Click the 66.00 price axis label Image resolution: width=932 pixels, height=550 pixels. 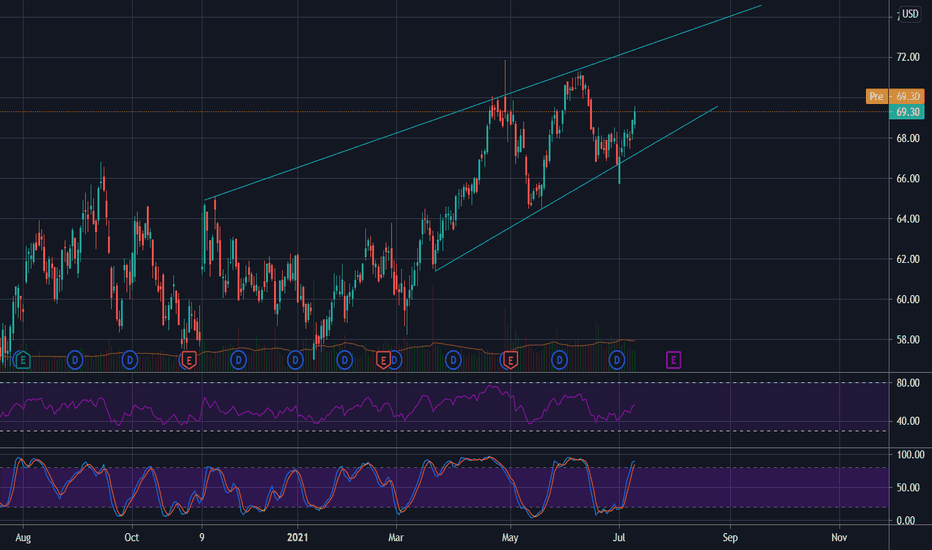[908, 178]
